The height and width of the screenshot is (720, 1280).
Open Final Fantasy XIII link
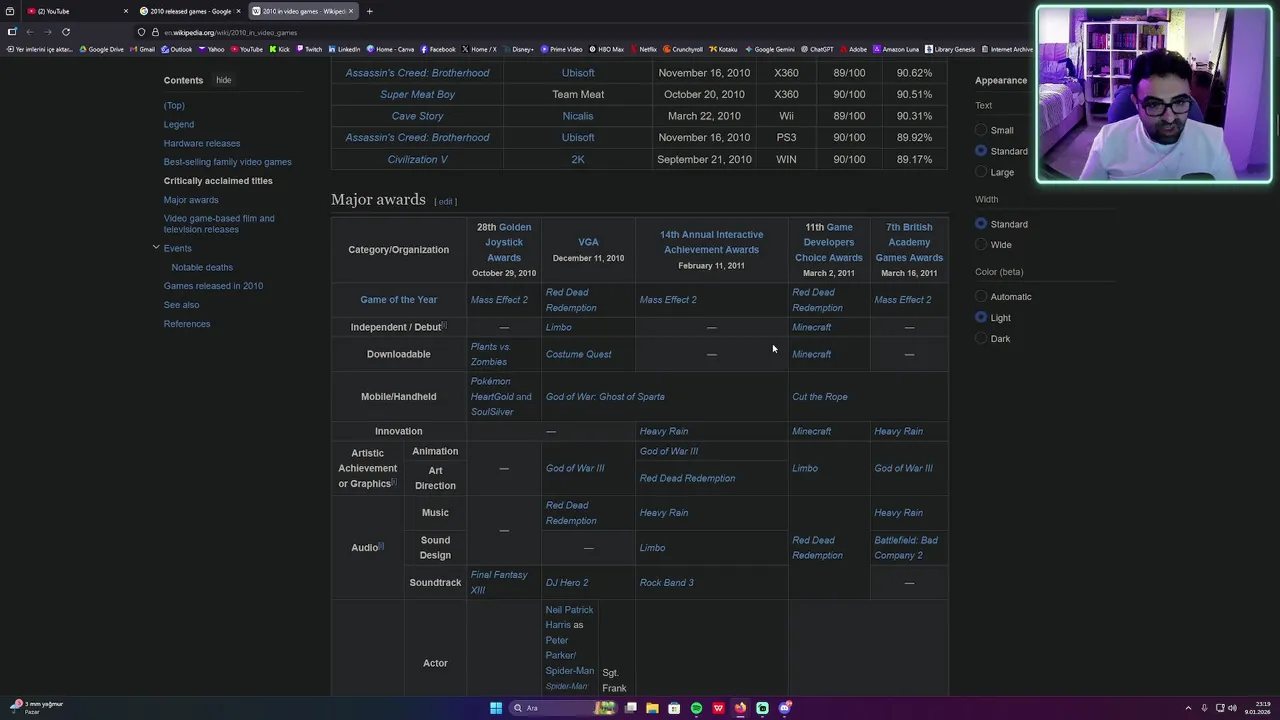tap(499, 582)
